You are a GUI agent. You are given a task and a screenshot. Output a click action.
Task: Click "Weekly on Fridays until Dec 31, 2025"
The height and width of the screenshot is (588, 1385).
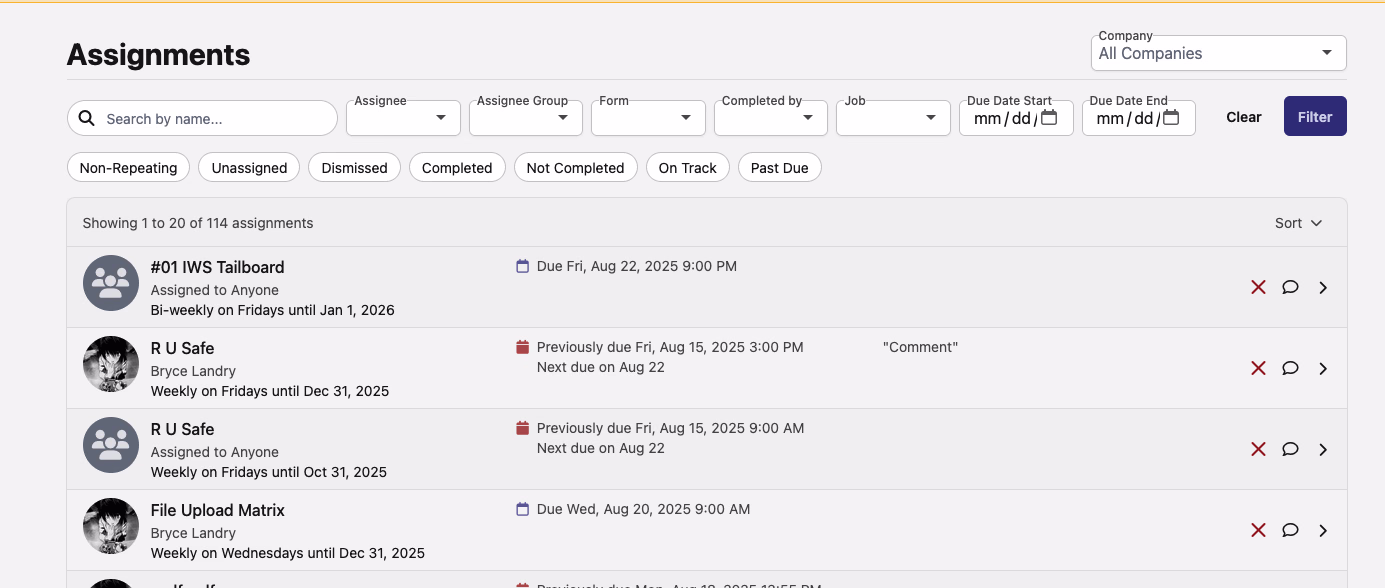click(x=270, y=391)
